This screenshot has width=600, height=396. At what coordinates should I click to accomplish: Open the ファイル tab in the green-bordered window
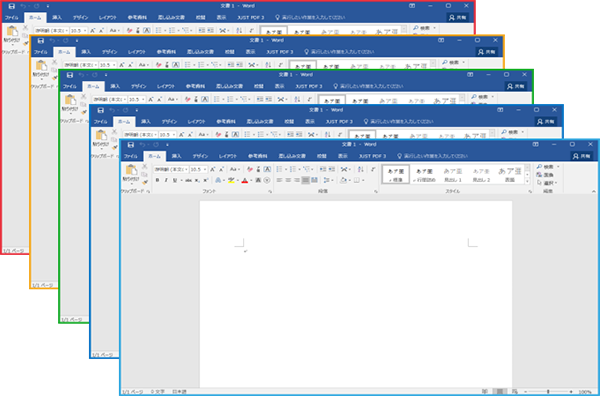(x=70, y=86)
